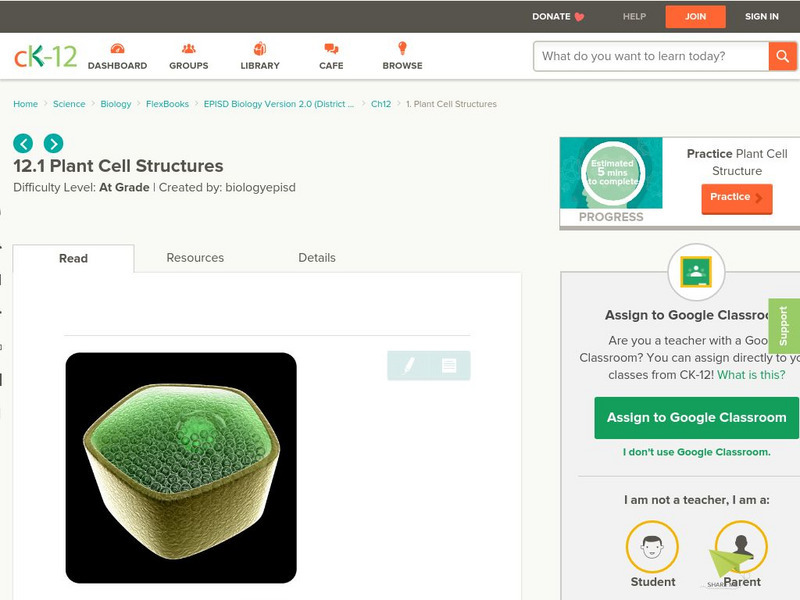The width and height of the screenshot is (800, 600).
Task: Open the Dashboard gauge icon
Action: pyautogui.click(x=117, y=48)
